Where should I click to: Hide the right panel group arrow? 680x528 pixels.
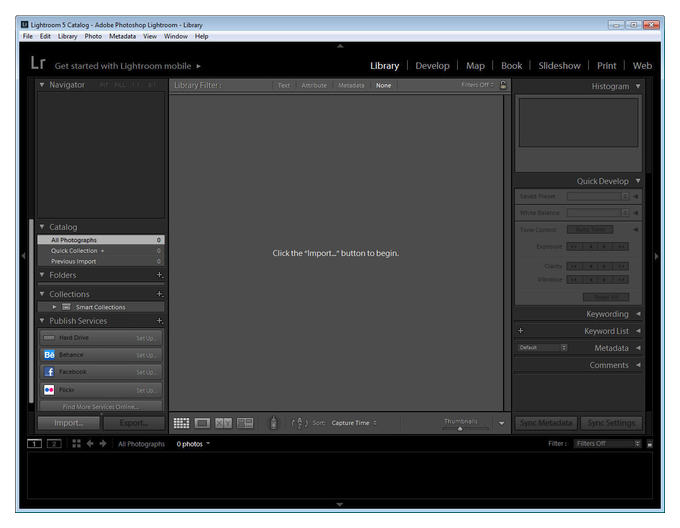(x=657, y=256)
